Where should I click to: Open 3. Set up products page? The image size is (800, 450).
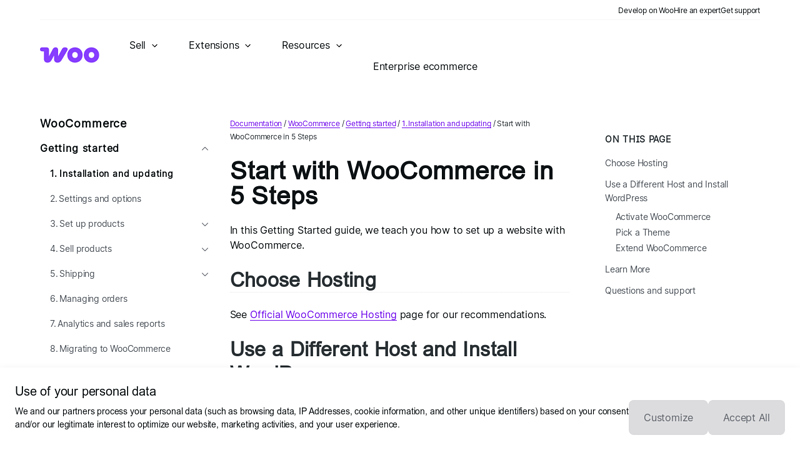click(87, 223)
